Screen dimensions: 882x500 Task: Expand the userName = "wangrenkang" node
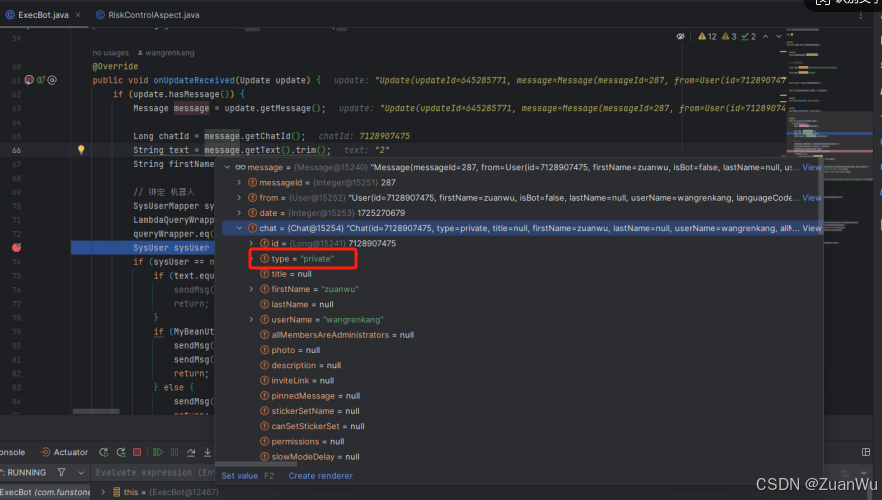pyautogui.click(x=251, y=319)
